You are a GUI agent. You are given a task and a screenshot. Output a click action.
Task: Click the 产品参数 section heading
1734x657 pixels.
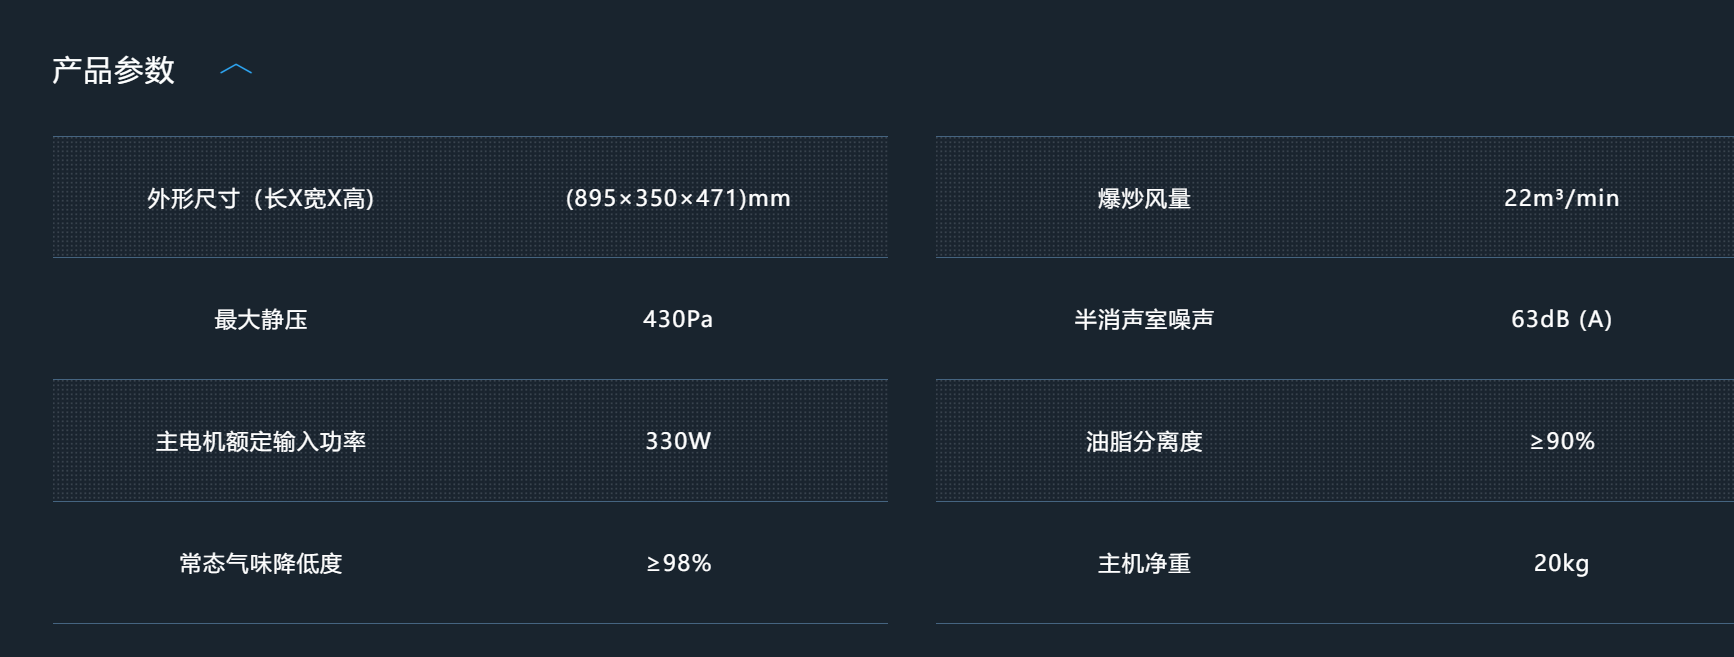click(113, 70)
